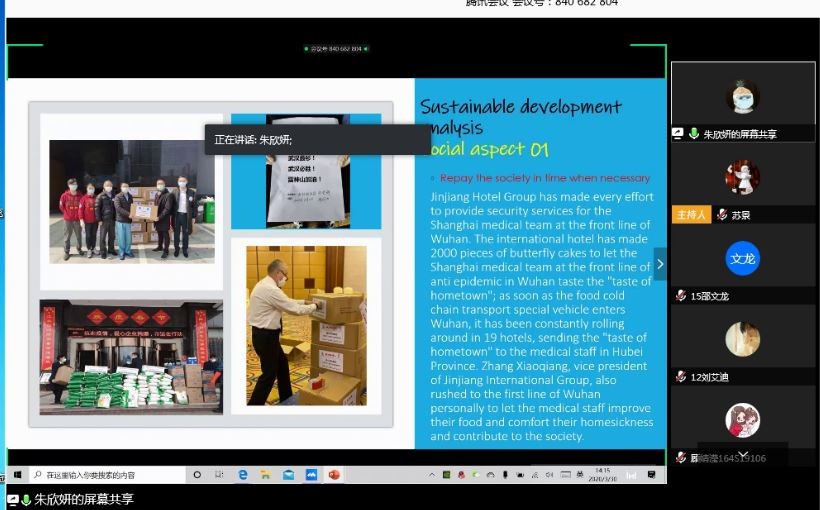Click muted mic icon beside 12刘艾迪

pyautogui.click(x=680, y=377)
